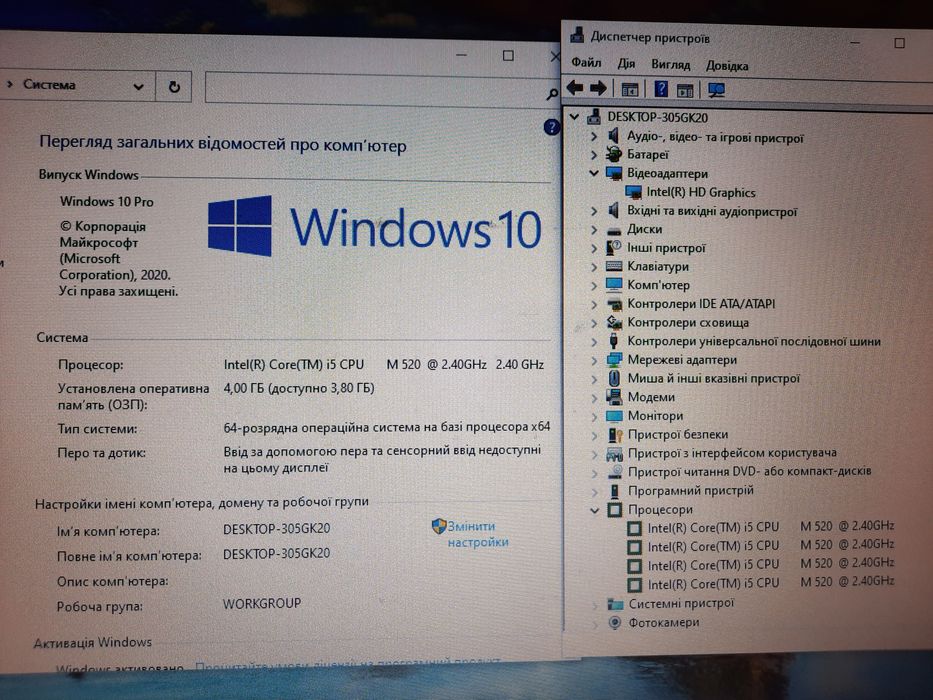Image resolution: width=933 pixels, height=700 pixels.
Task: Click the shield icon beside Змінити настройки
Action: [439, 526]
